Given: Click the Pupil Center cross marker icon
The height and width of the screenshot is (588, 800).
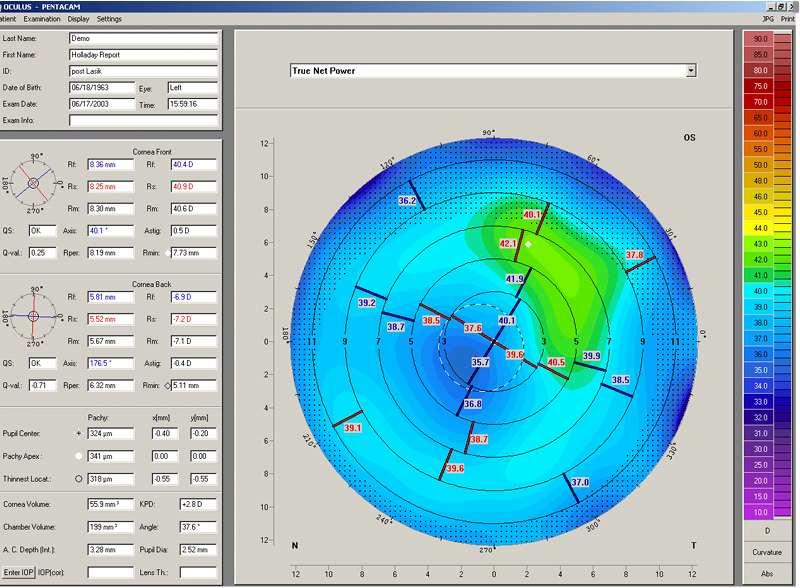Looking at the screenshot, I should click(x=79, y=433).
